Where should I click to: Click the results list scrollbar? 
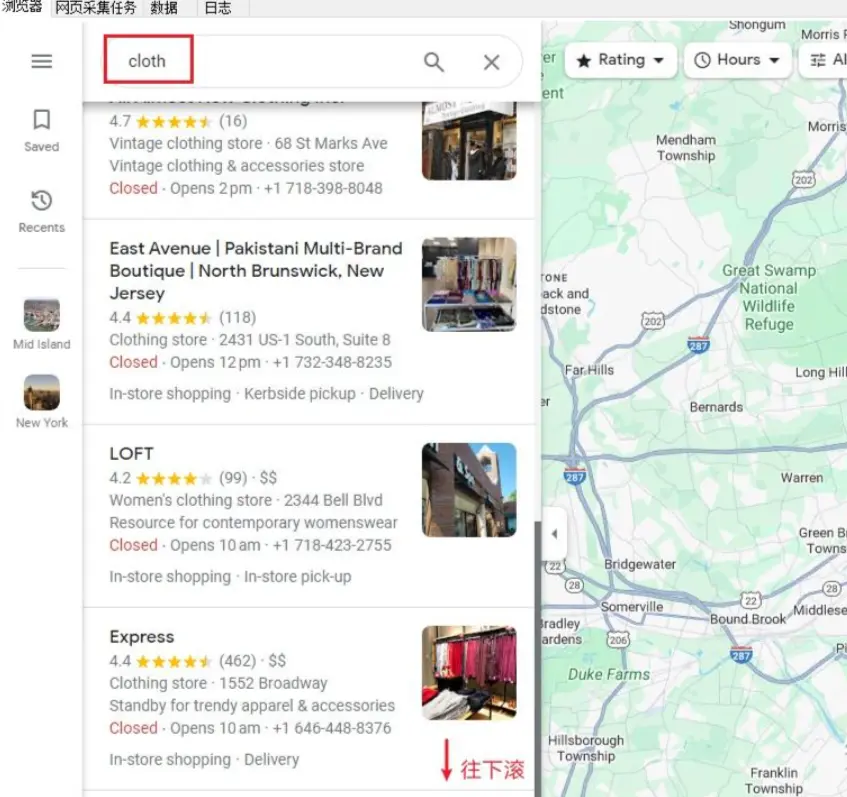pyautogui.click(x=537, y=657)
